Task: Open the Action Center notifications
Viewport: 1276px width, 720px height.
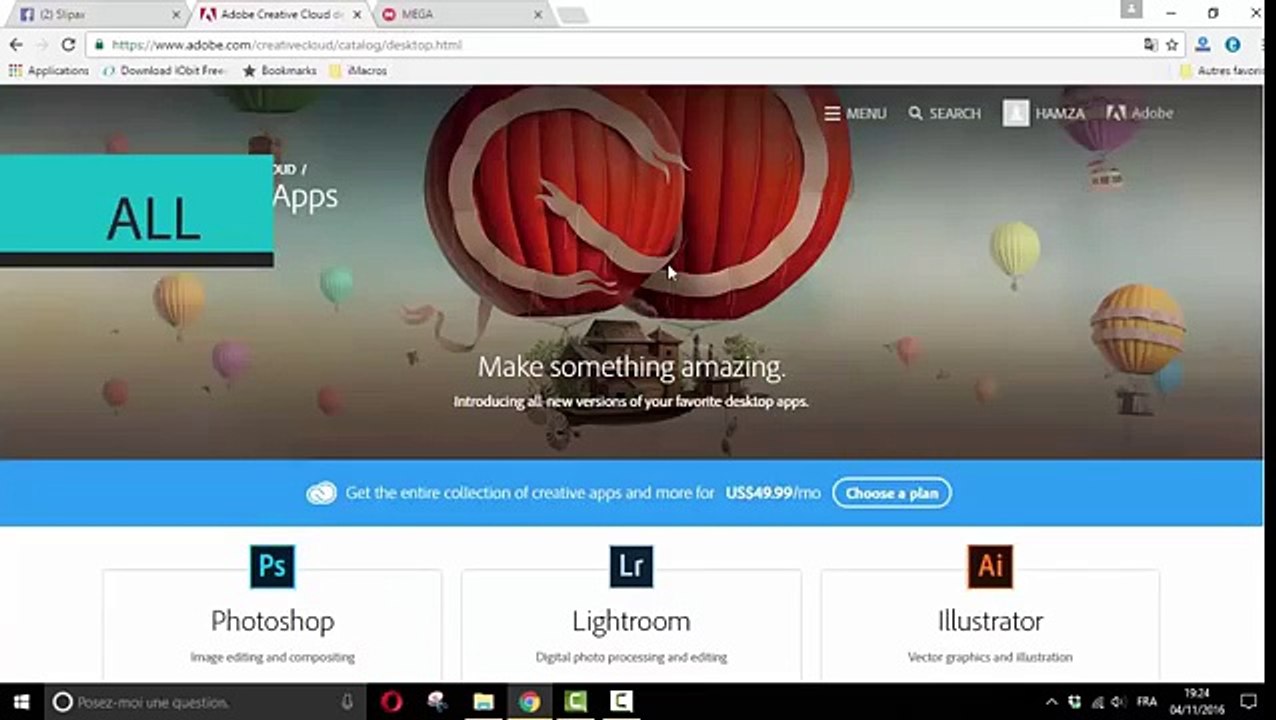Action: click(x=1249, y=702)
